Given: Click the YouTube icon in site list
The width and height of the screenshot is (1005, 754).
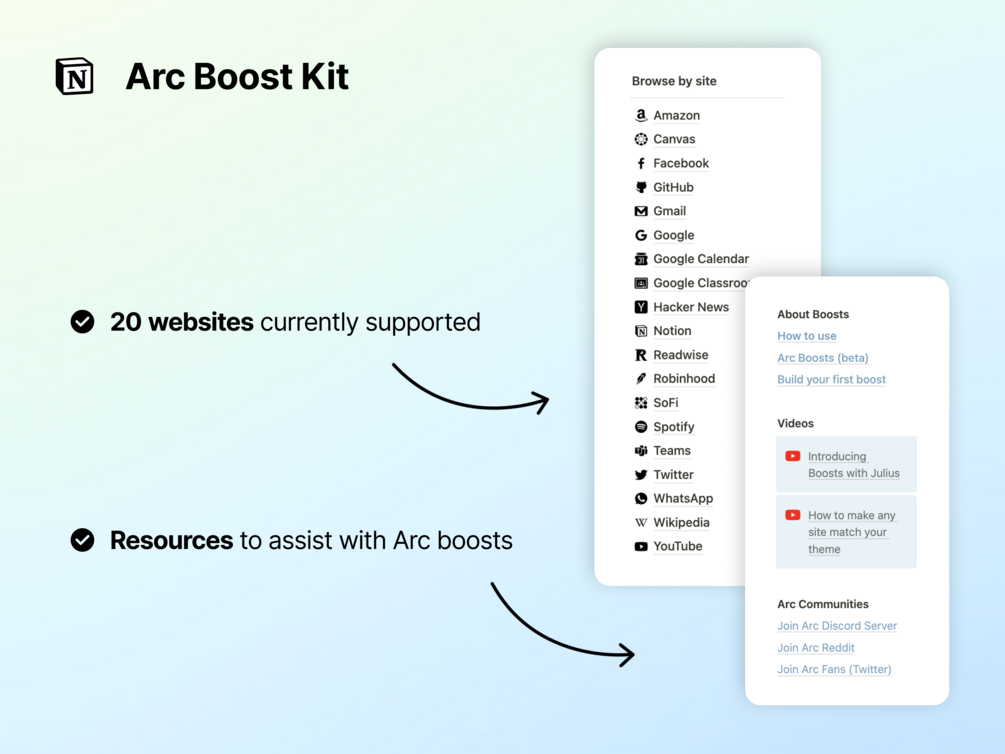Looking at the screenshot, I should tap(640, 546).
